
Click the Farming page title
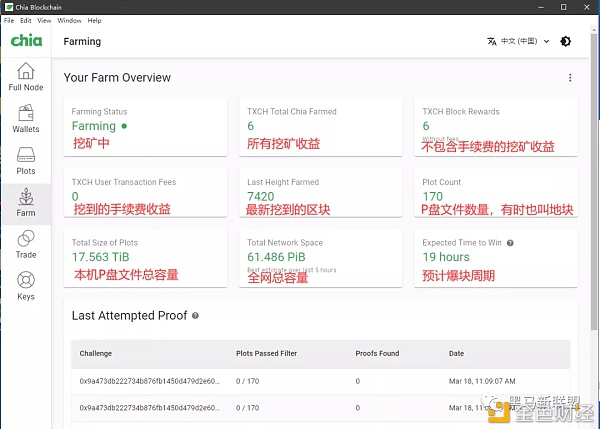tap(82, 41)
